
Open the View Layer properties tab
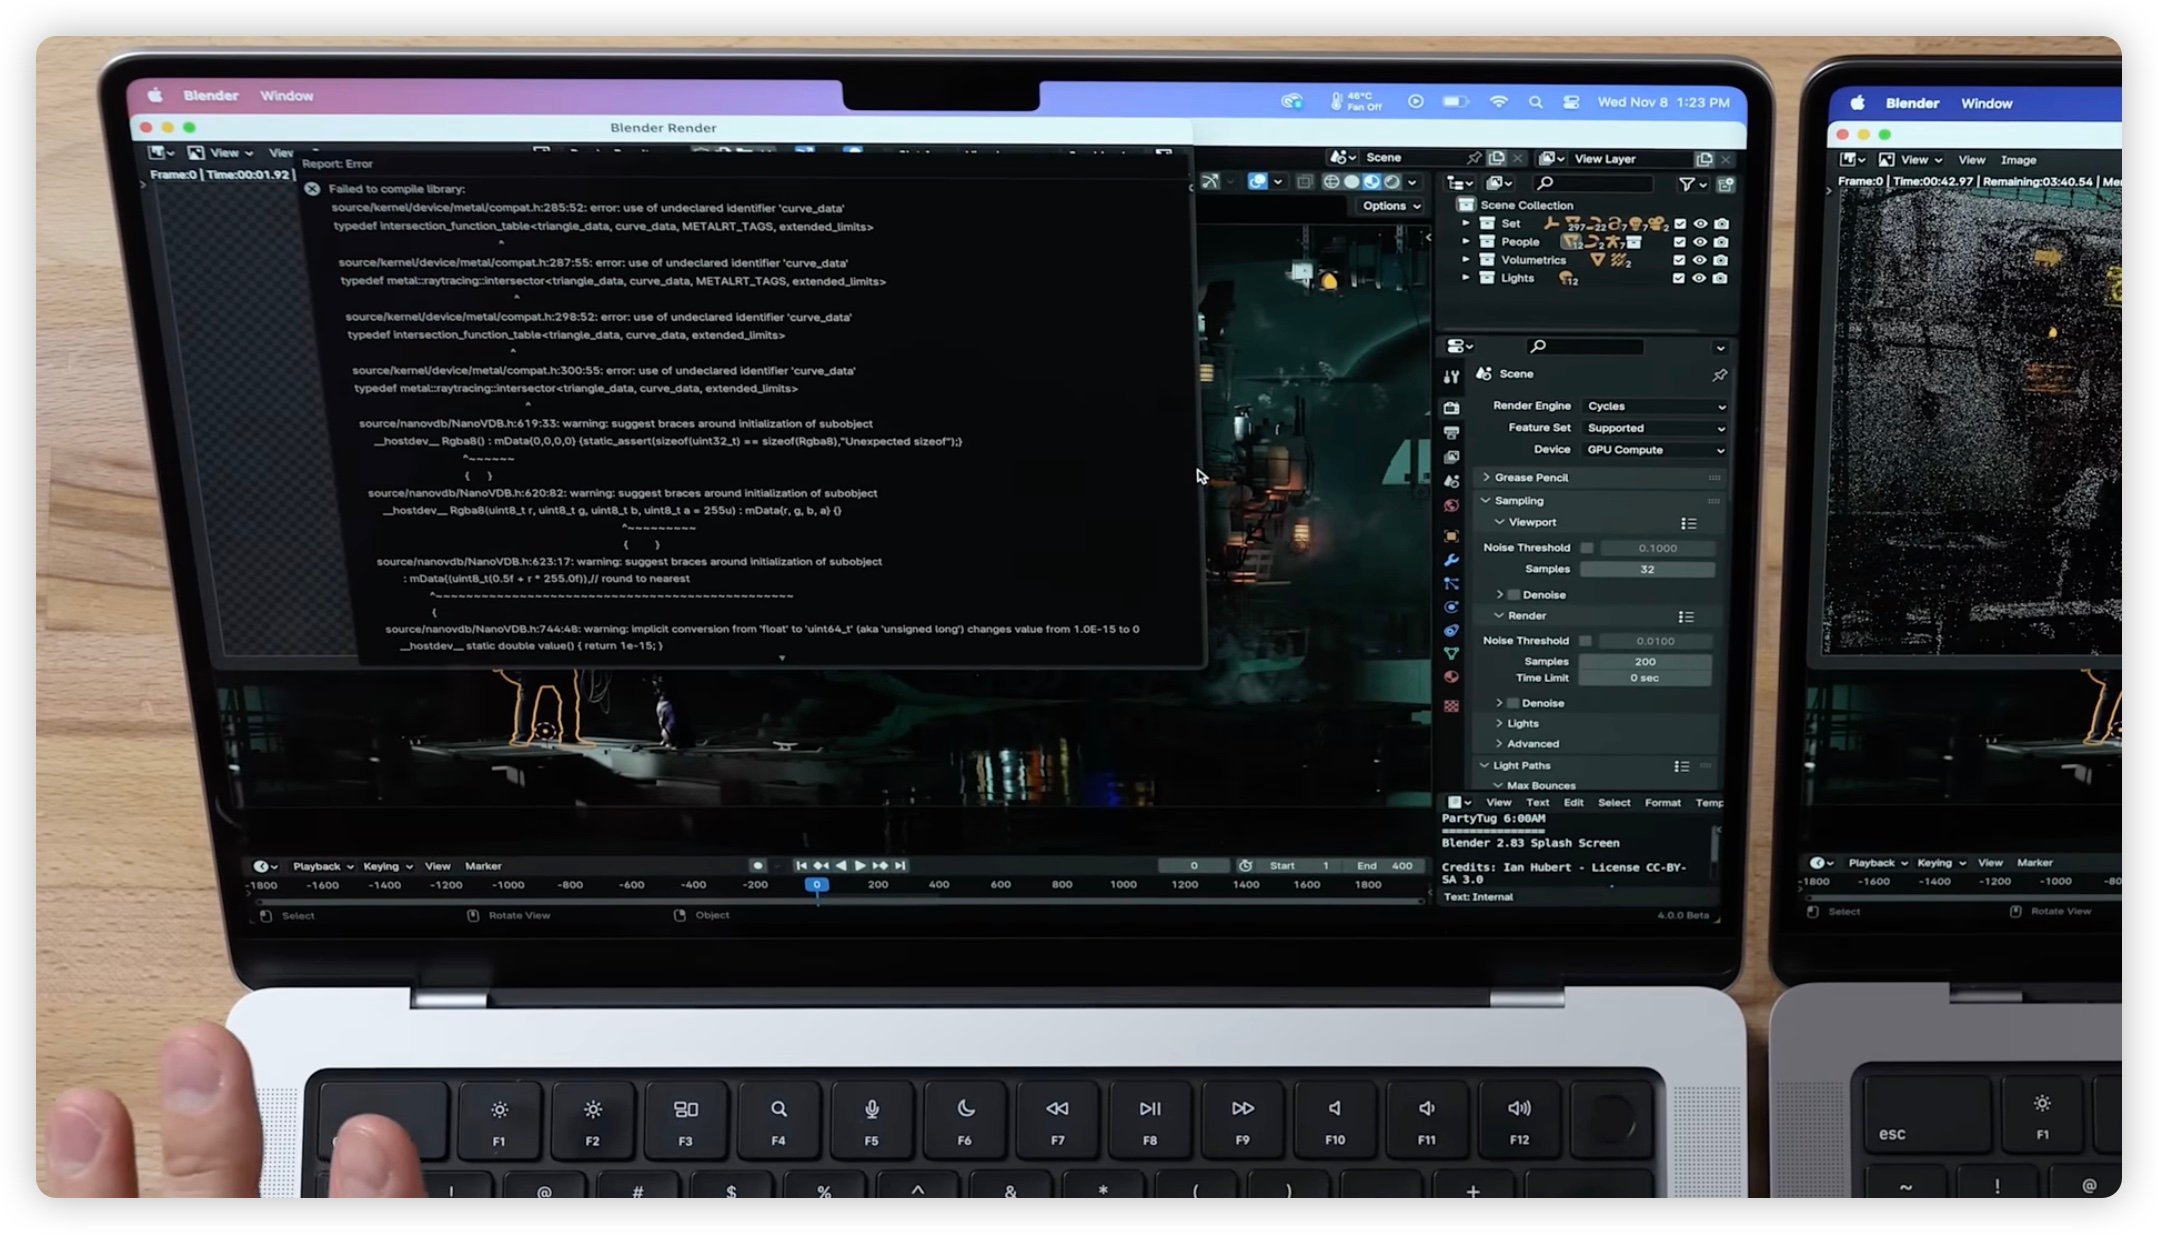tap(1451, 457)
